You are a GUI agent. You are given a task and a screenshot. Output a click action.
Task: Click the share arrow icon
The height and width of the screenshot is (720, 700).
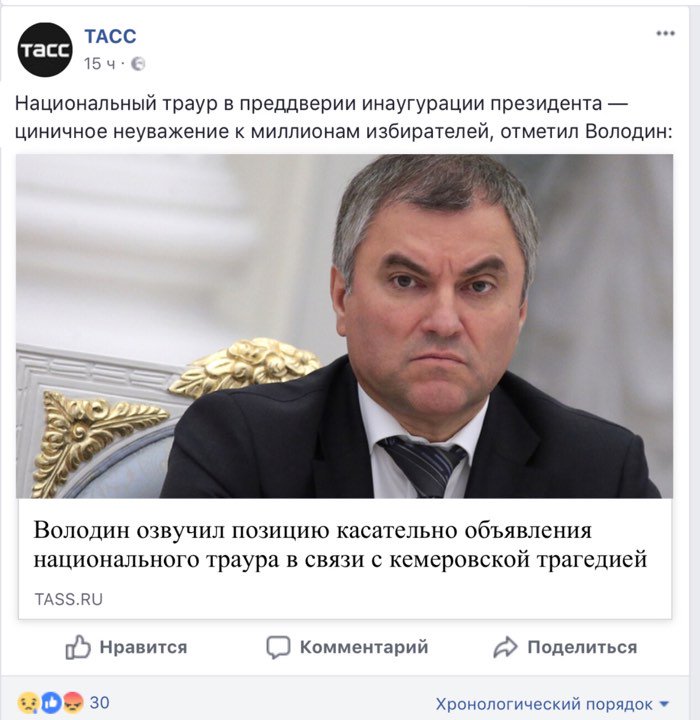[x=505, y=647]
